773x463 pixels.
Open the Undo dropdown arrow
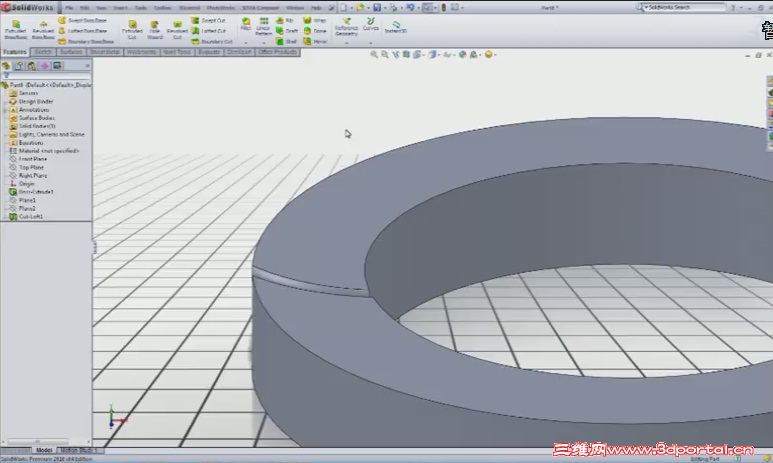point(418,8)
